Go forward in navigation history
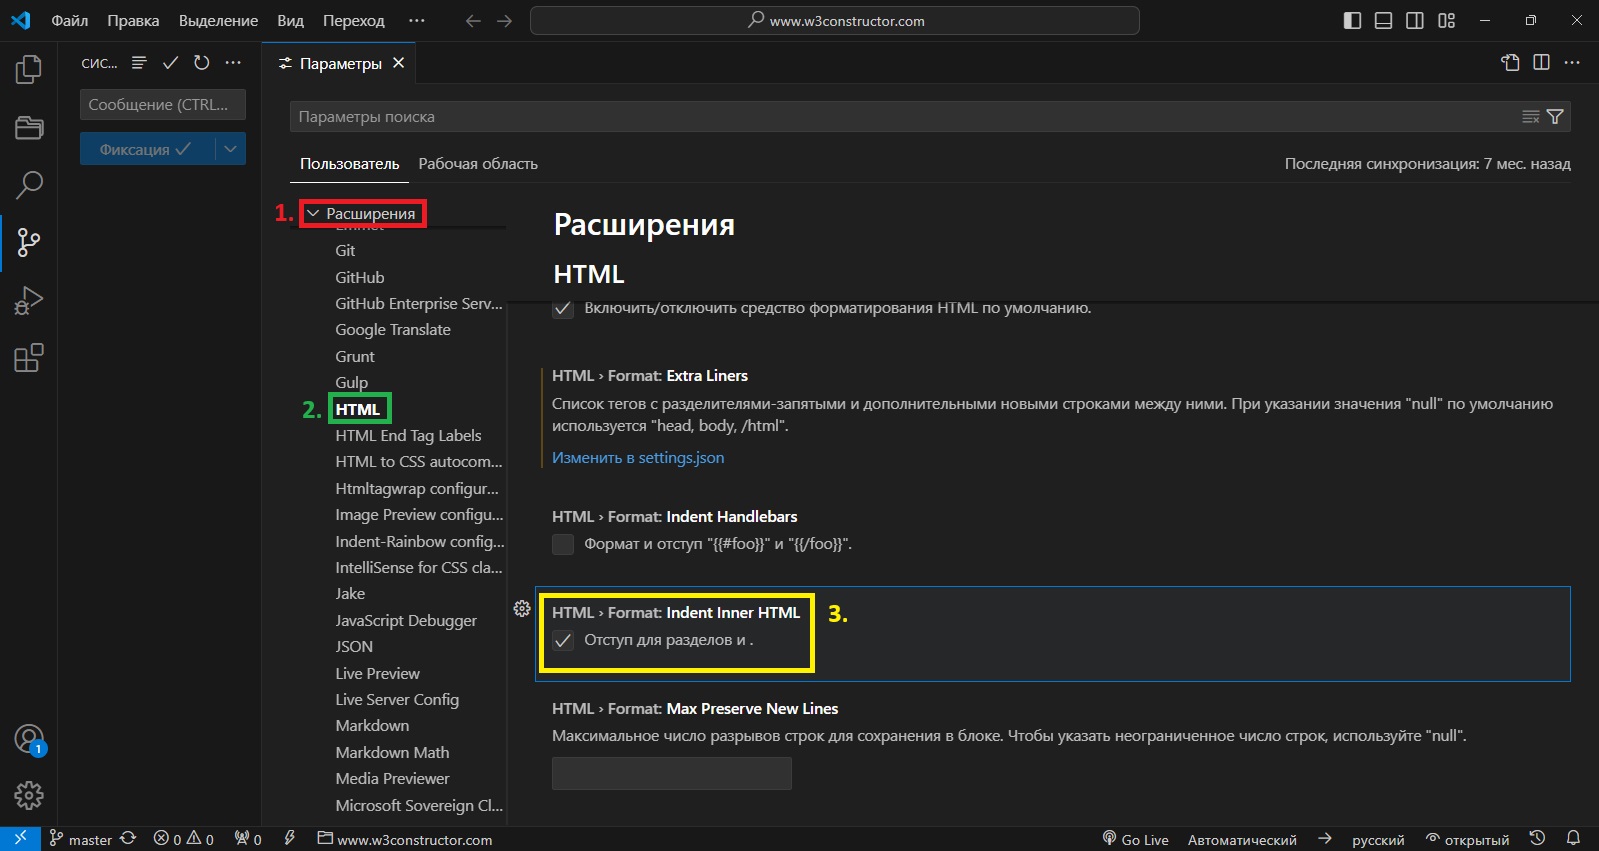1599x851 pixels. 504,21
